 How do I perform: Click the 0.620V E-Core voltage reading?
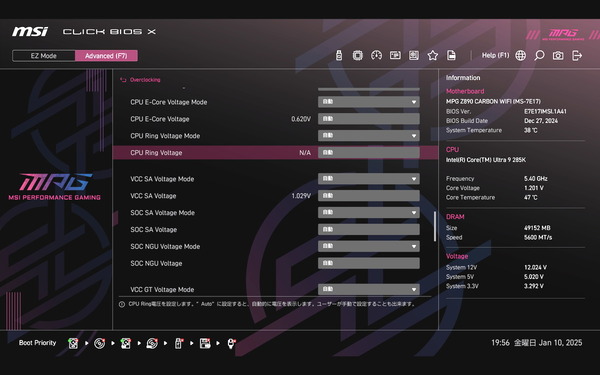tap(301, 119)
